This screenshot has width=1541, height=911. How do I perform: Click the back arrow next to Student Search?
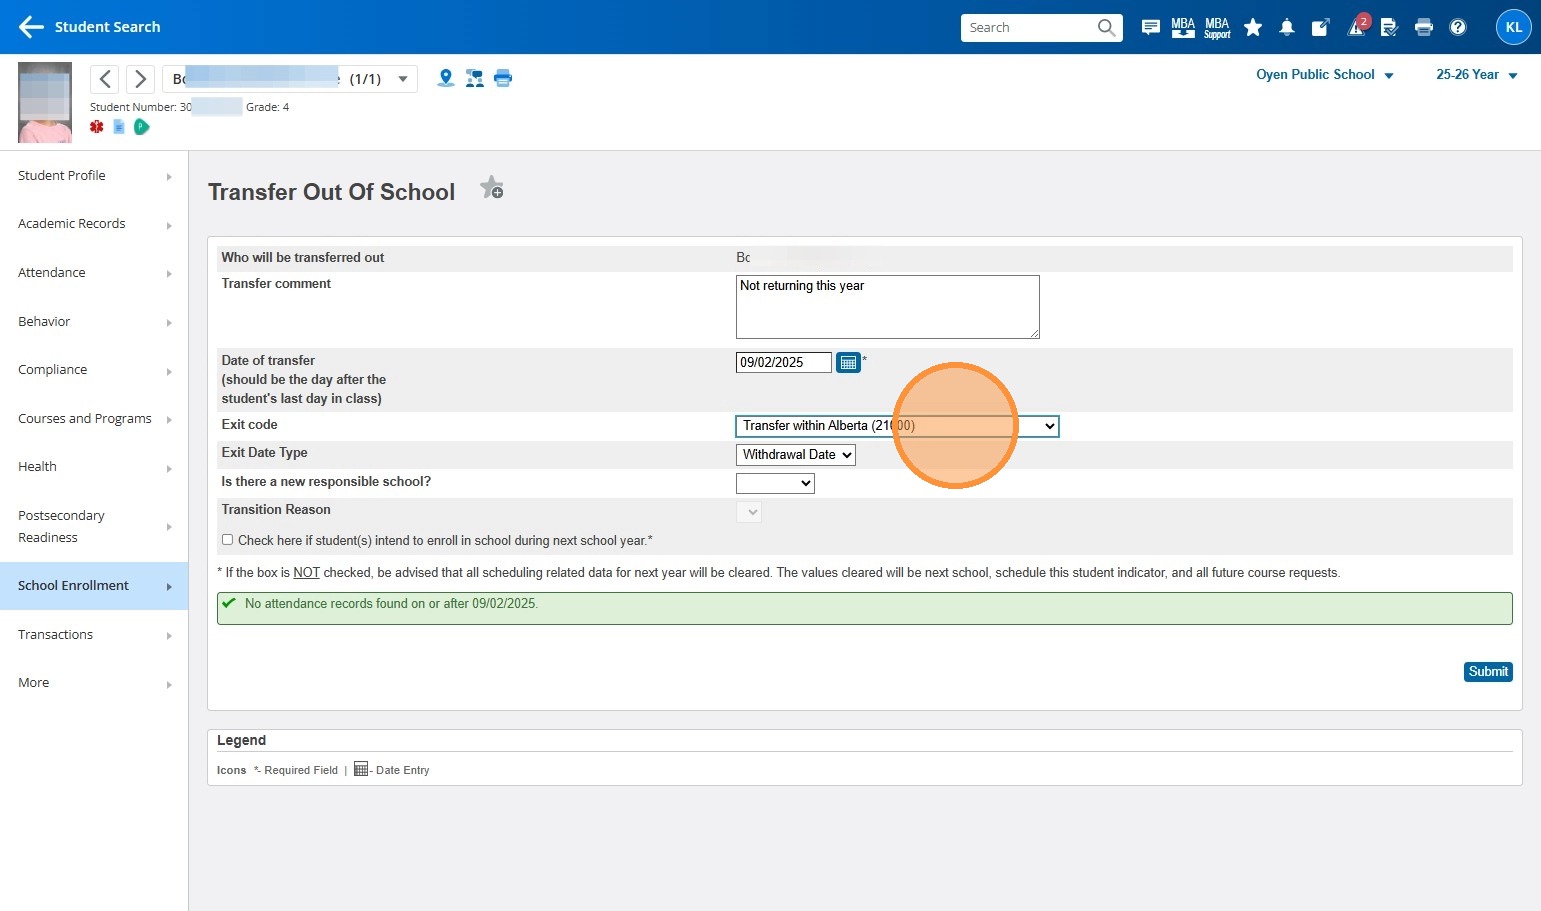point(31,27)
